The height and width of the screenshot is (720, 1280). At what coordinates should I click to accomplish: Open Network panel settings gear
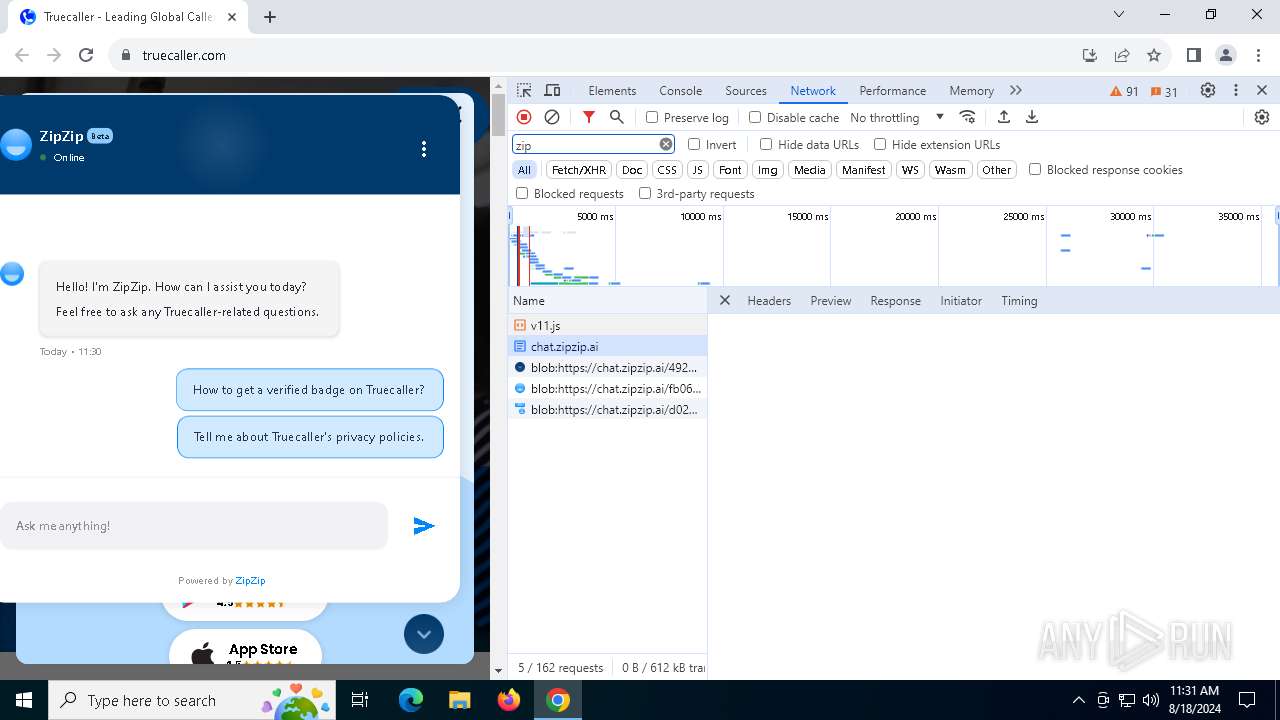pyautogui.click(x=1262, y=117)
